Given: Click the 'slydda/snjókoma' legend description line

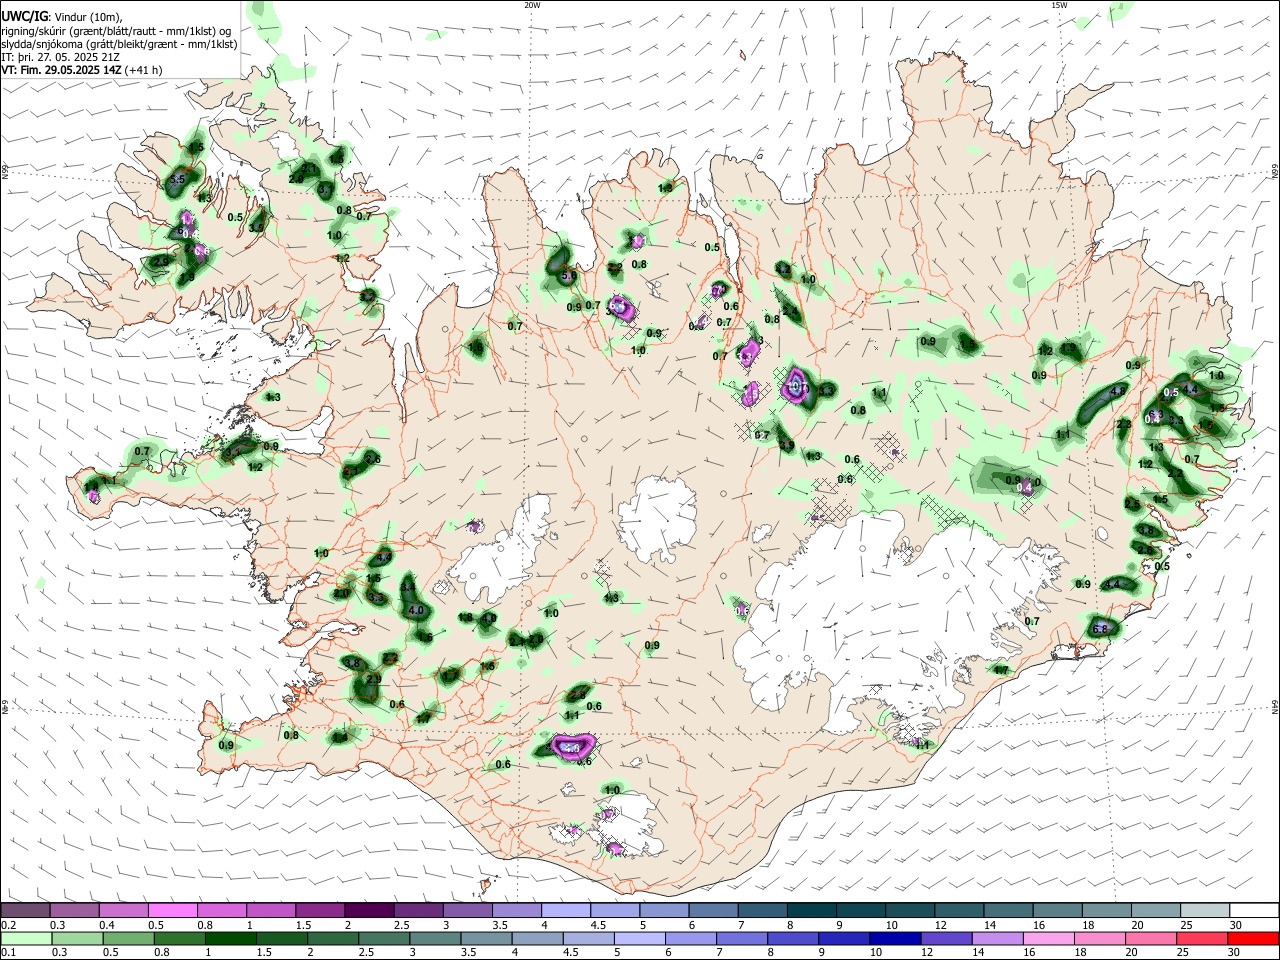Looking at the screenshot, I should coord(119,44).
